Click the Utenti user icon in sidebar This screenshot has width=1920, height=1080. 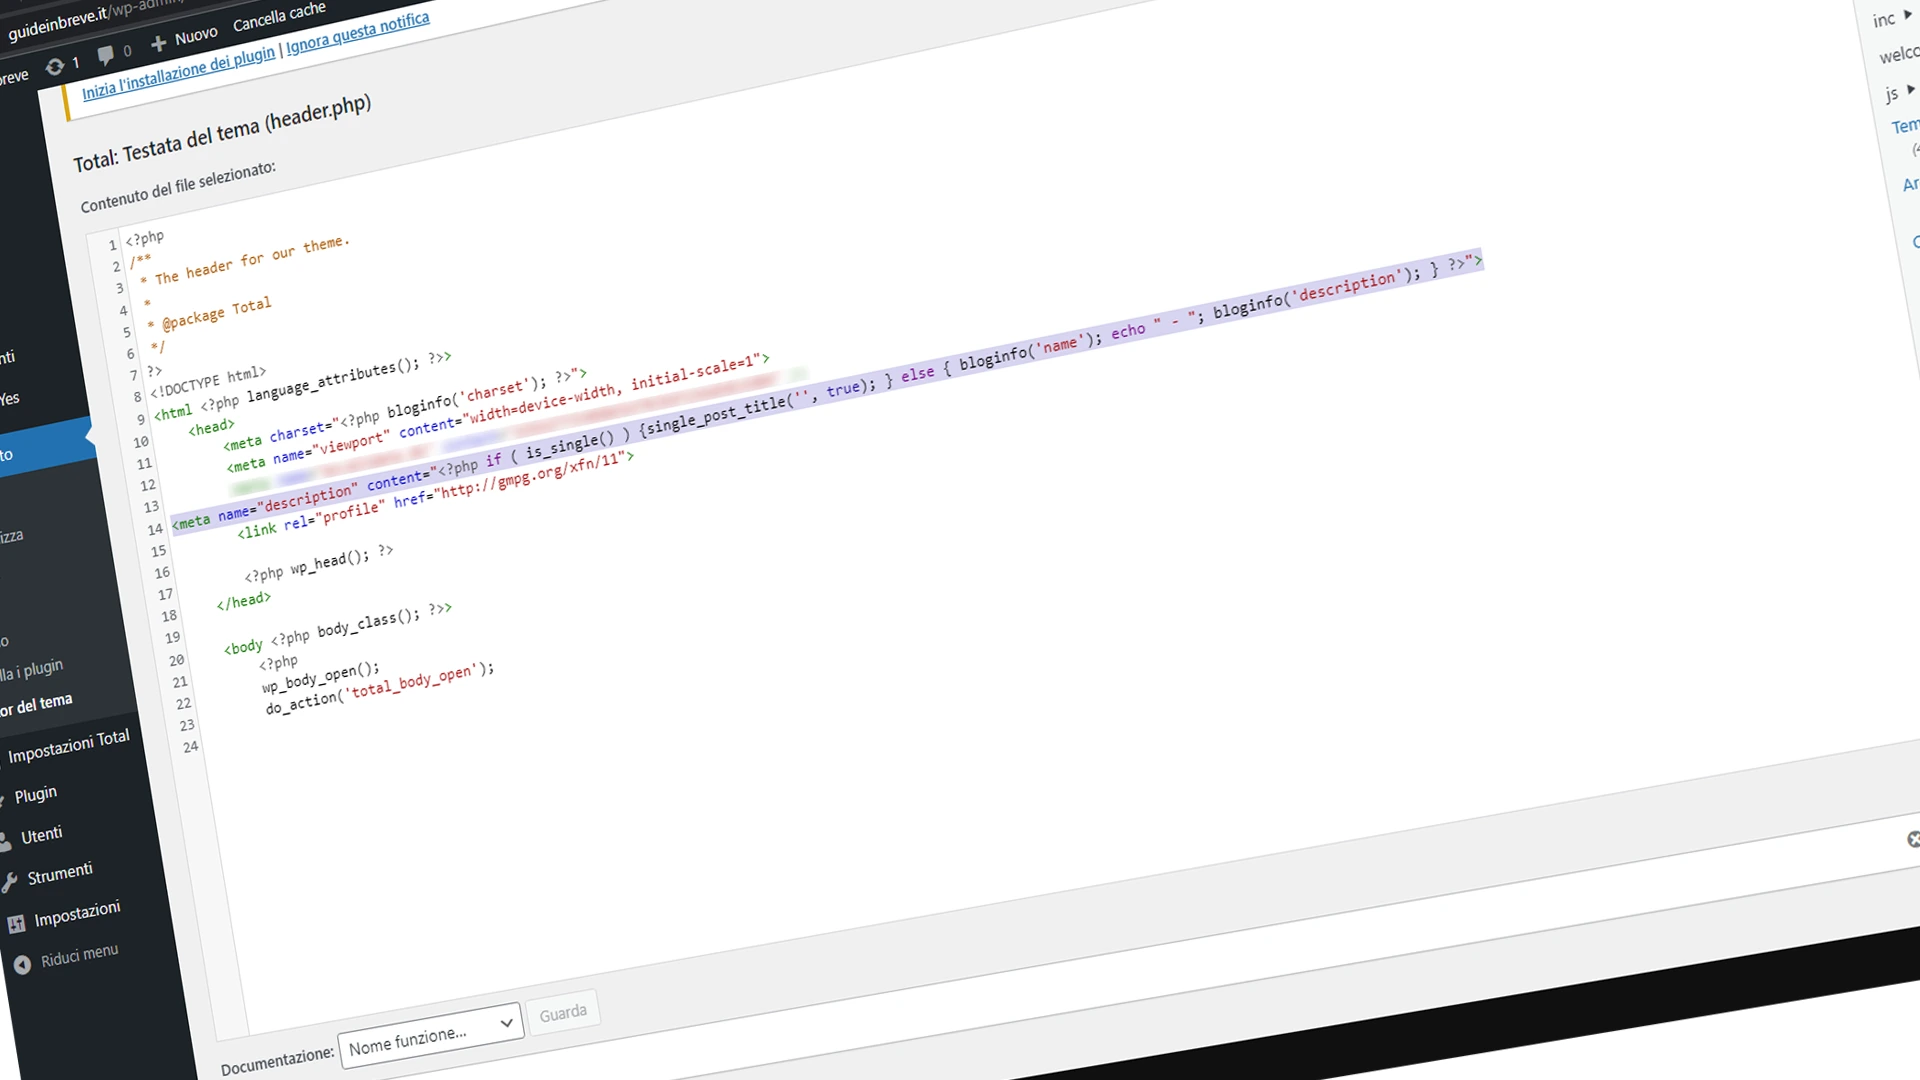click(6, 842)
